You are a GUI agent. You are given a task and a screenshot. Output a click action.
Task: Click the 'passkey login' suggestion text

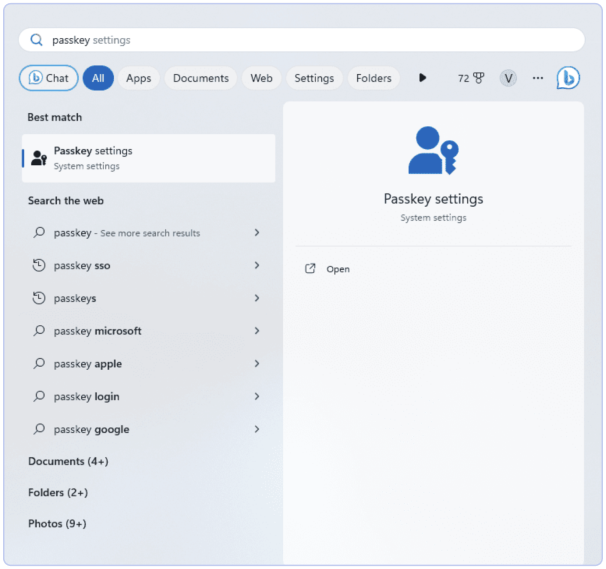point(87,397)
